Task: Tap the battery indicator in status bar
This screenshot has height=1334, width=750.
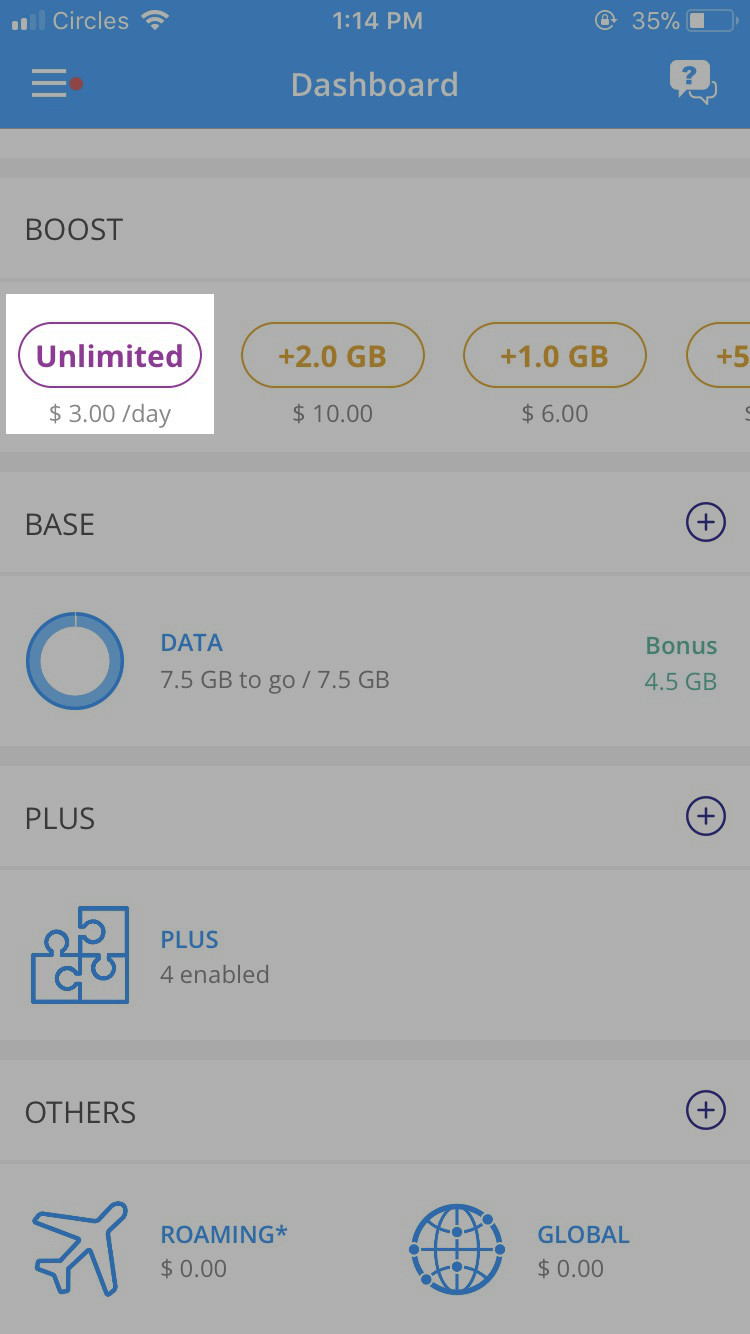Action: (x=711, y=20)
